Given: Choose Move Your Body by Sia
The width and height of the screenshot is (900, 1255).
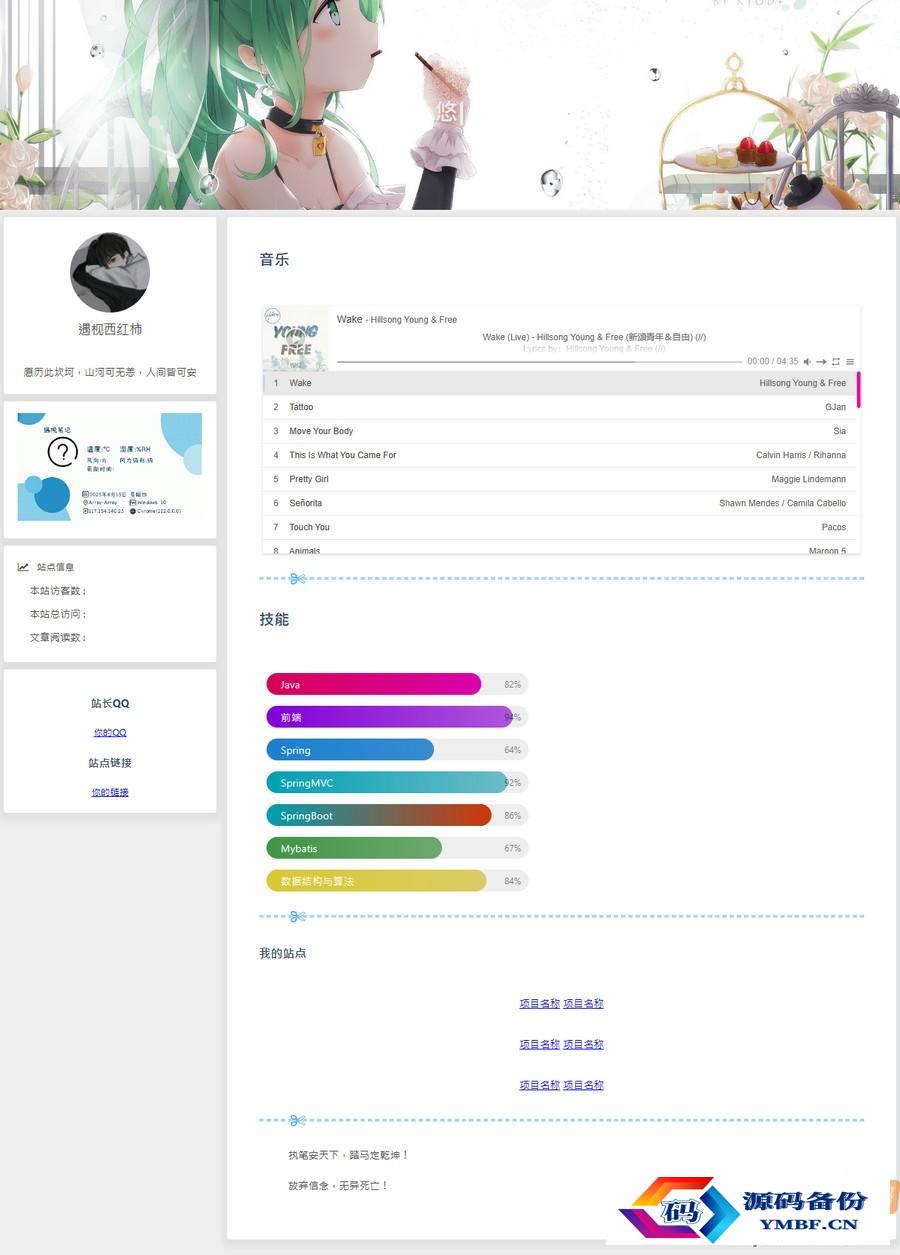Looking at the screenshot, I should 559,431.
